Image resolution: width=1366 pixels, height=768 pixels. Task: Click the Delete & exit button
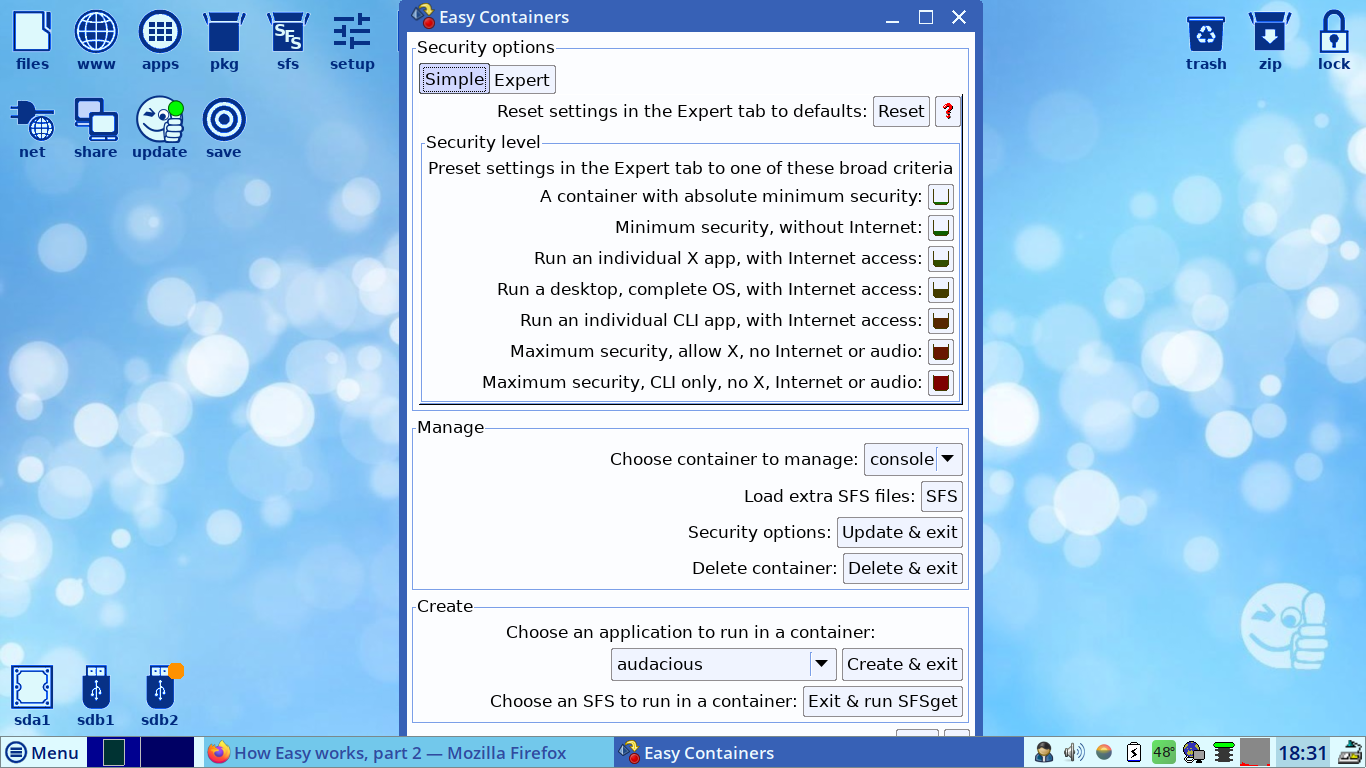tap(903, 568)
